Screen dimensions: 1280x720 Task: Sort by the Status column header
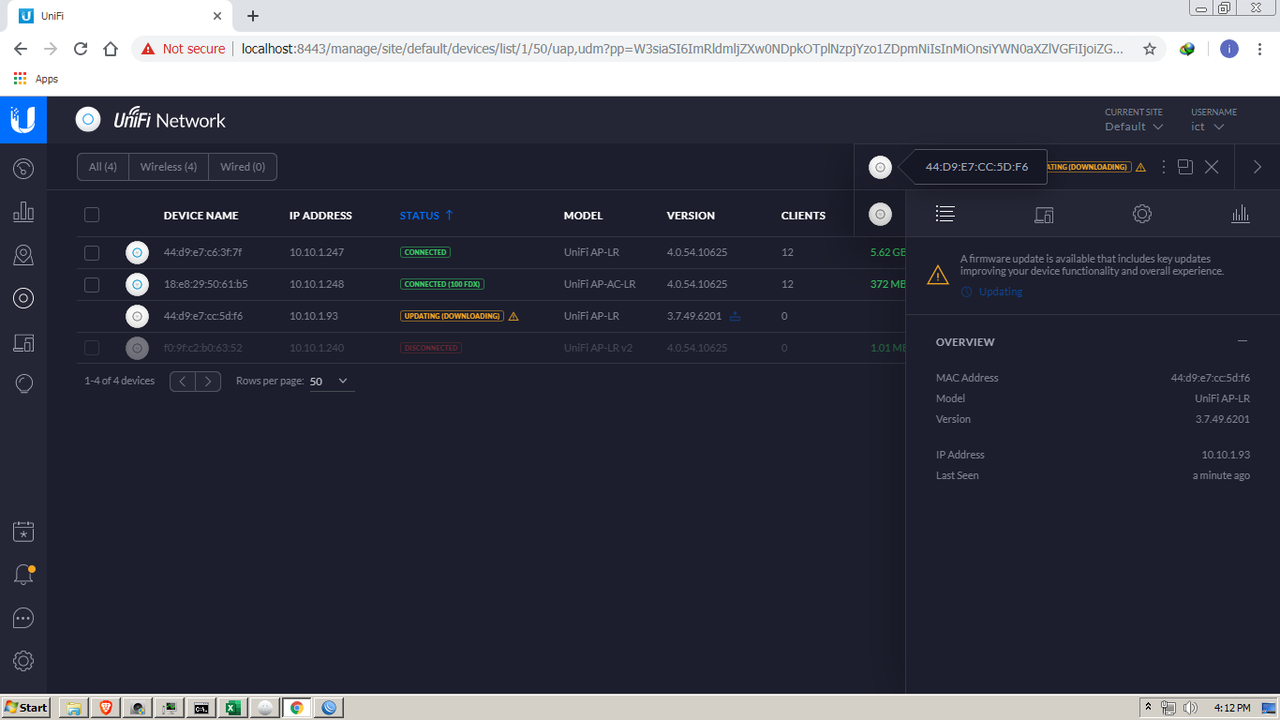pos(426,215)
